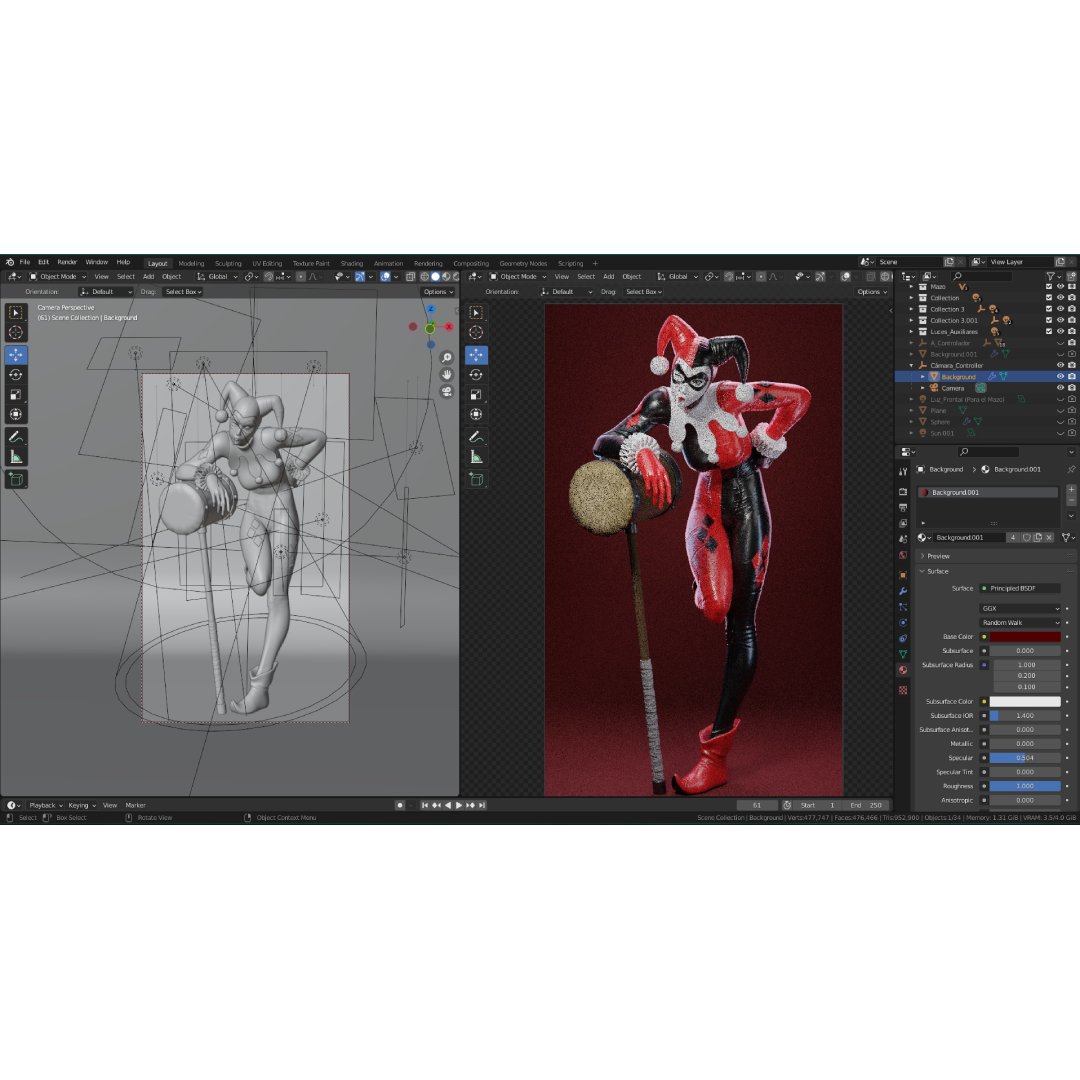Viewport: 1080px width, 1080px height.
Task: Open the Object Data green triangle tab
Action: 903,654
